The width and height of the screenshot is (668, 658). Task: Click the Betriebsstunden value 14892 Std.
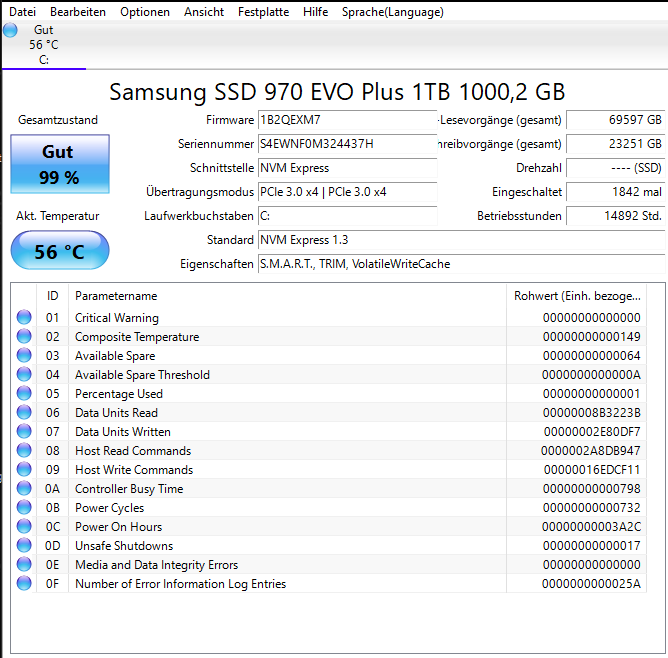615,216
